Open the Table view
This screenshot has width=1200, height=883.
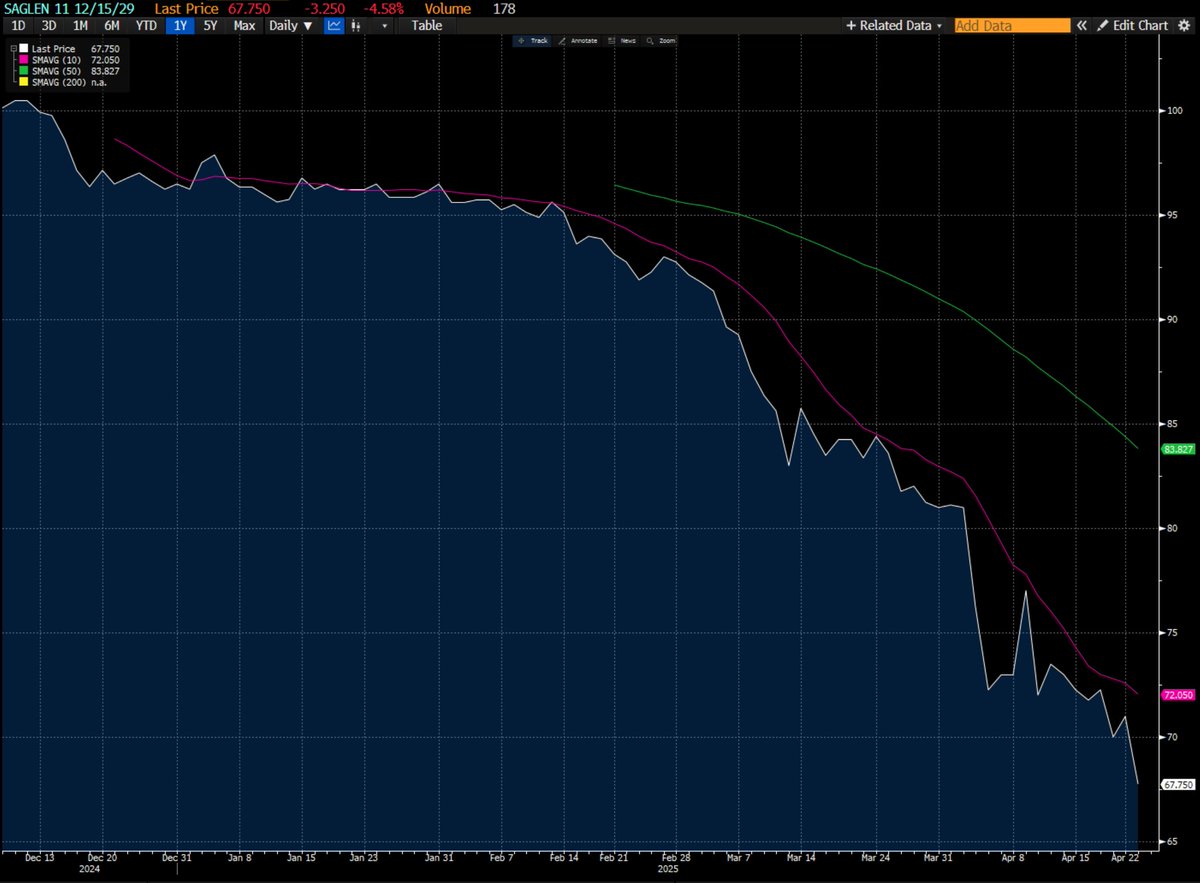427,25
